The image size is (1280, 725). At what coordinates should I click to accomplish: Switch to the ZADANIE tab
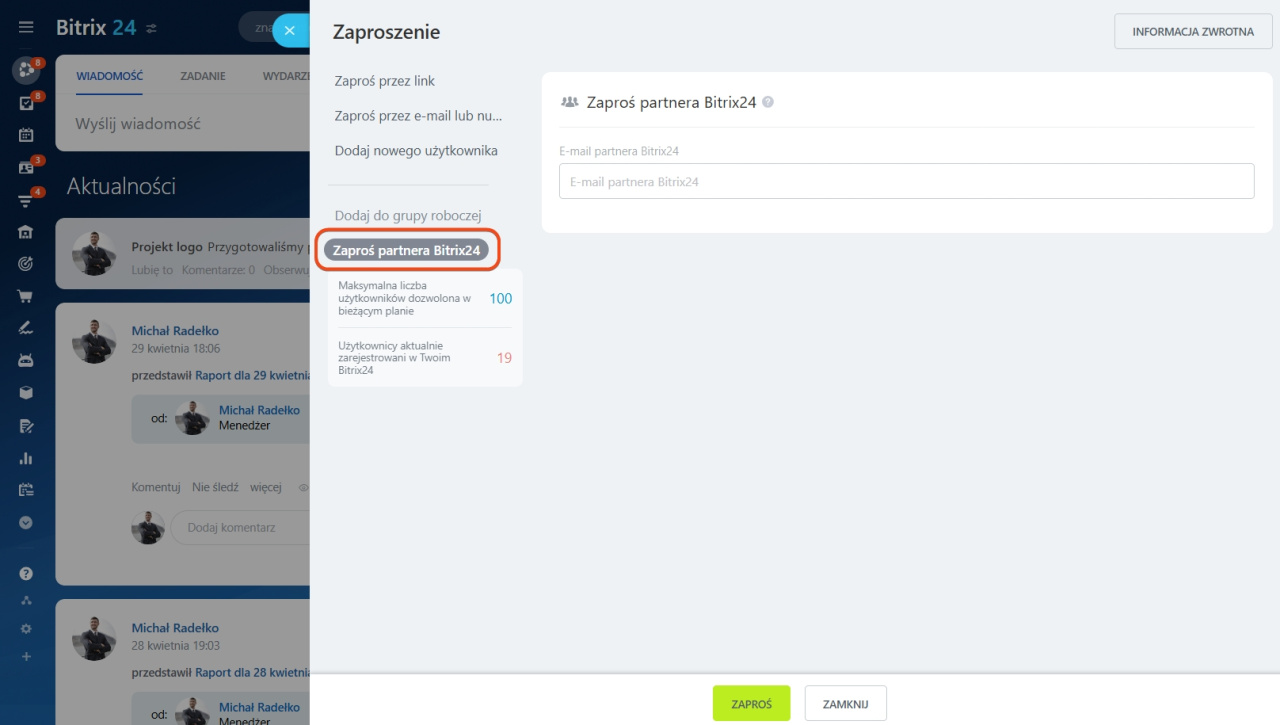[202, 76]
